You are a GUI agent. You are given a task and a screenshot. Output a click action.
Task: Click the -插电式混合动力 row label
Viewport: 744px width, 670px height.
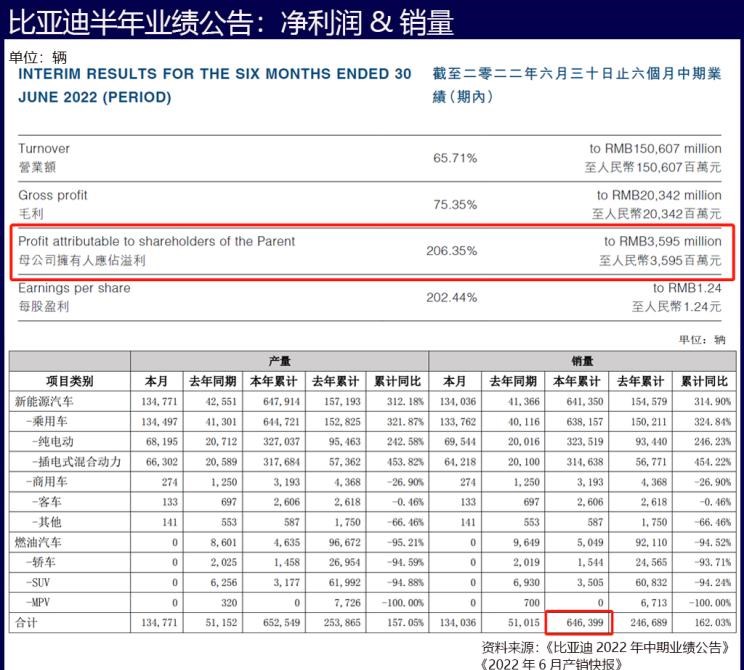(x=76, y=462)
